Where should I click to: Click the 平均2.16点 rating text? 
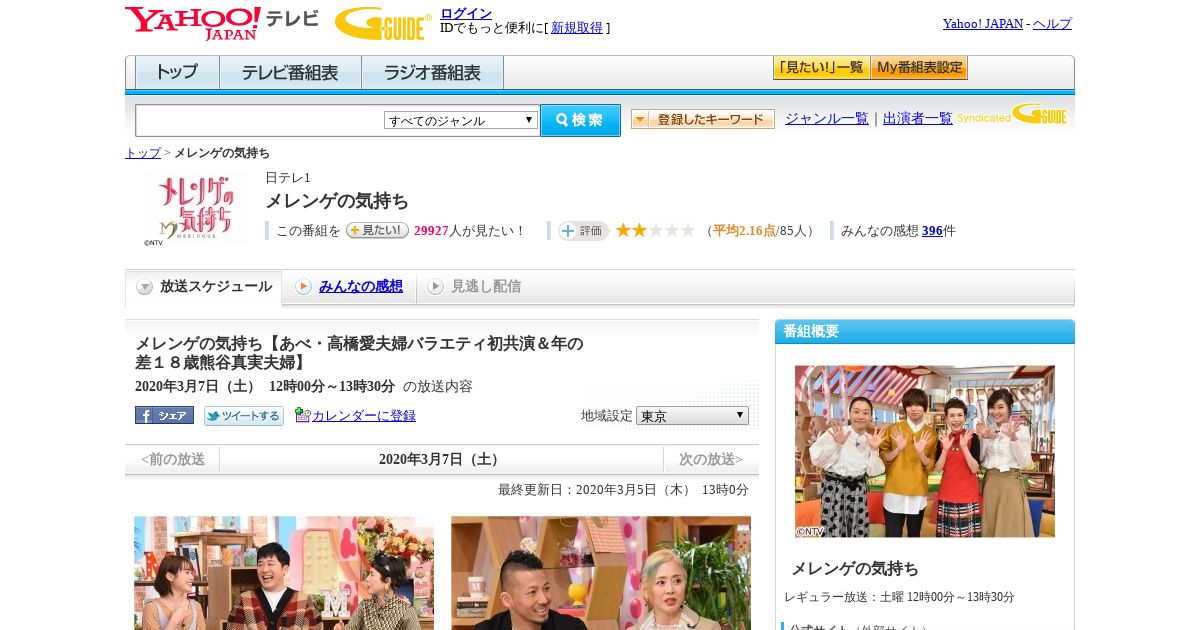coord(745,231)
